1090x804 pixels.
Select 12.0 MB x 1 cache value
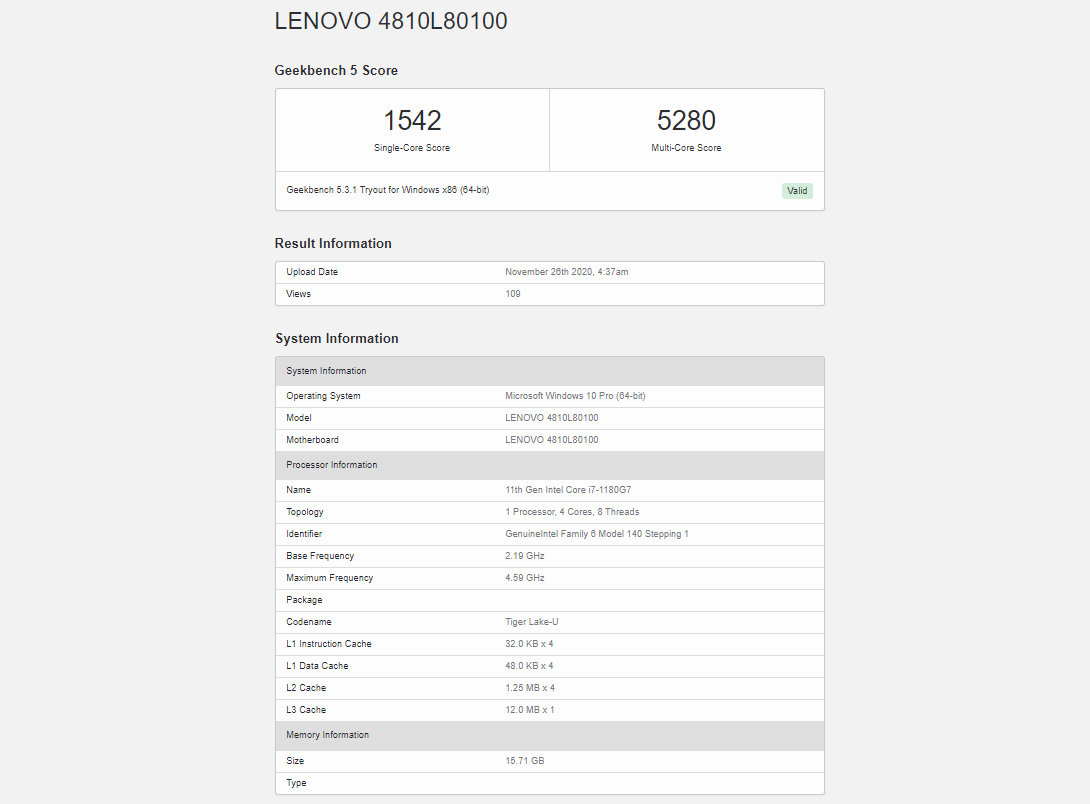(530, 710)
